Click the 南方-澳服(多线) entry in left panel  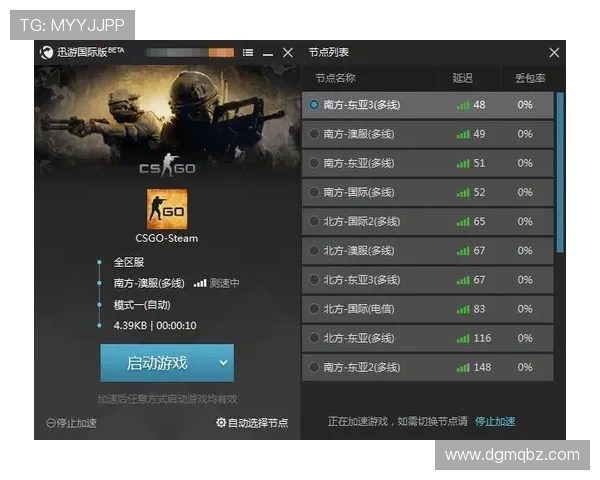pos(149,283)
